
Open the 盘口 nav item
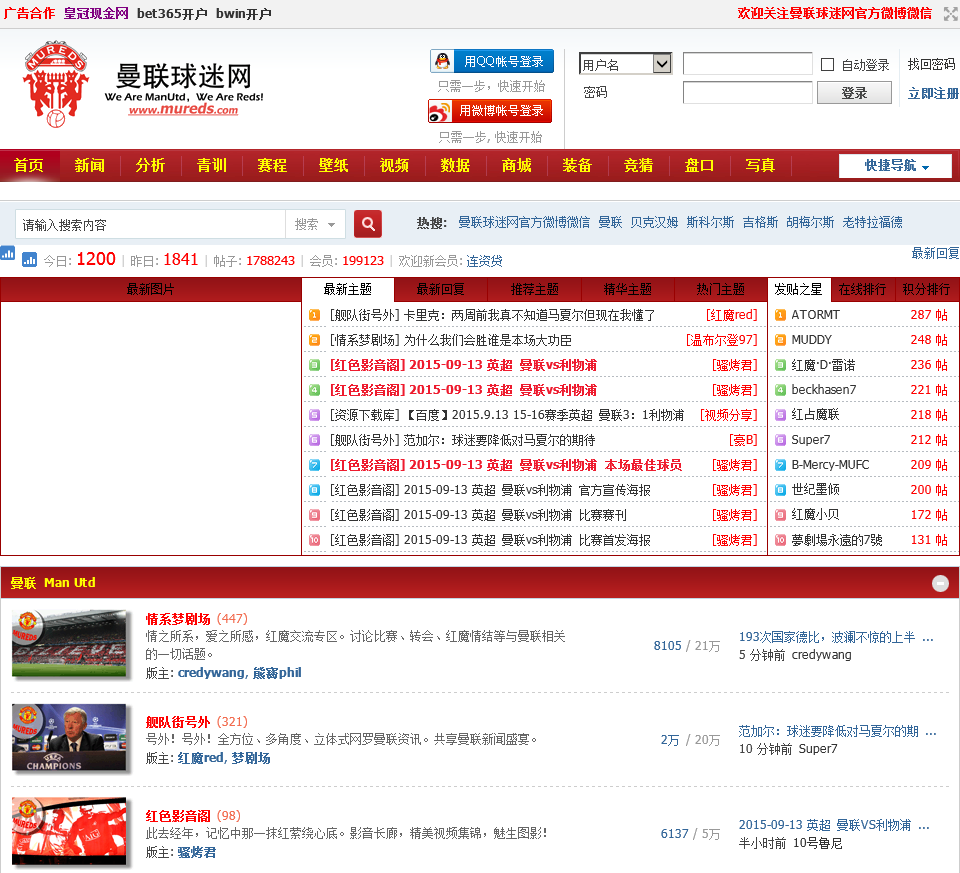click(699, 165)
